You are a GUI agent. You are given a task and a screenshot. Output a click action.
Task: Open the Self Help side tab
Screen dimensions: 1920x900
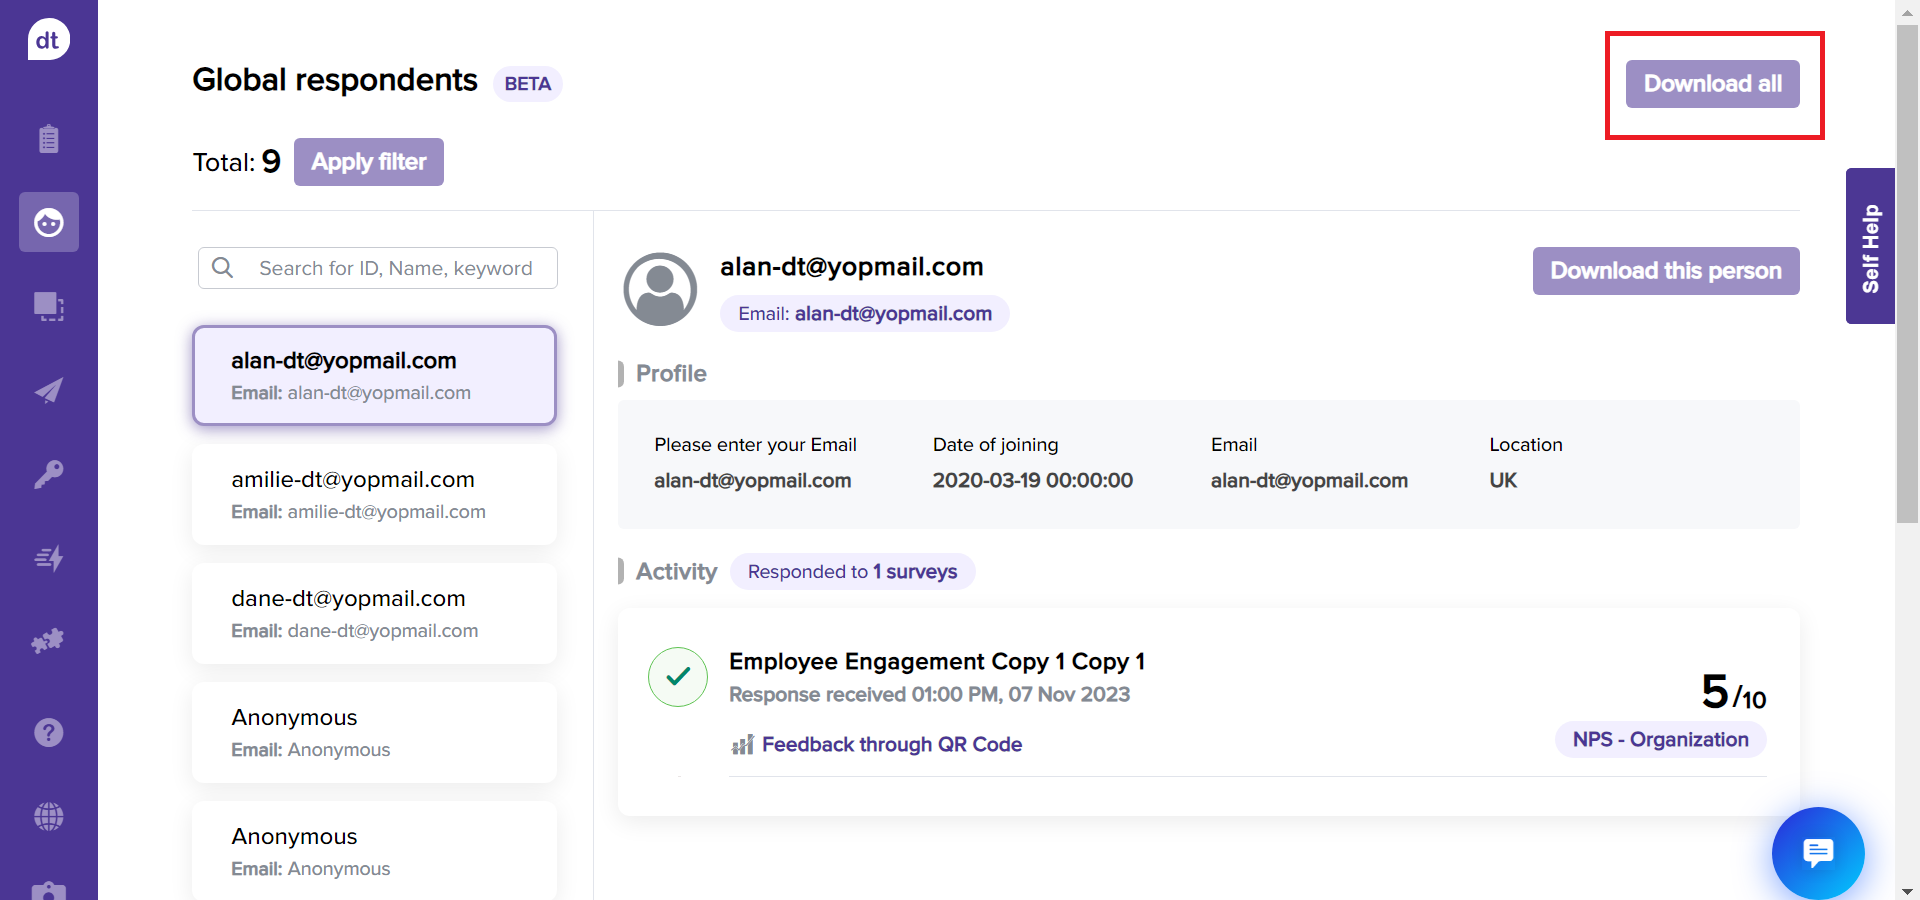1870,247
